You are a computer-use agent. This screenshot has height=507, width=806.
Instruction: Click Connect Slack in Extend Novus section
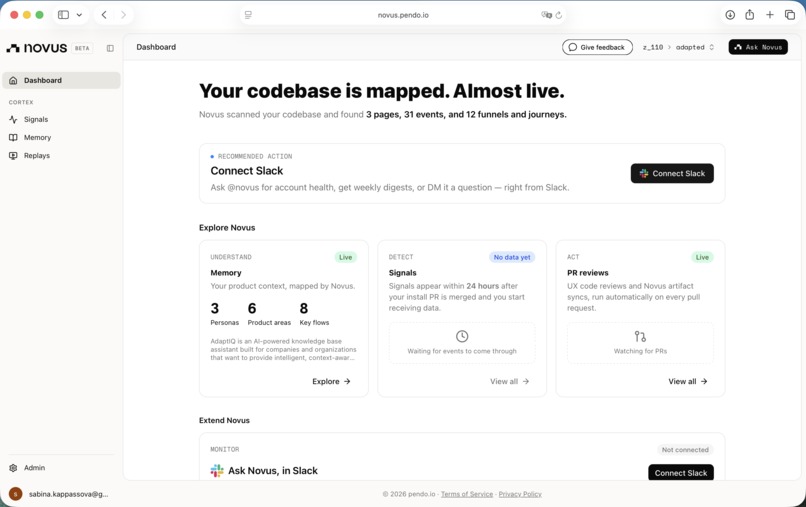point(681,473)
